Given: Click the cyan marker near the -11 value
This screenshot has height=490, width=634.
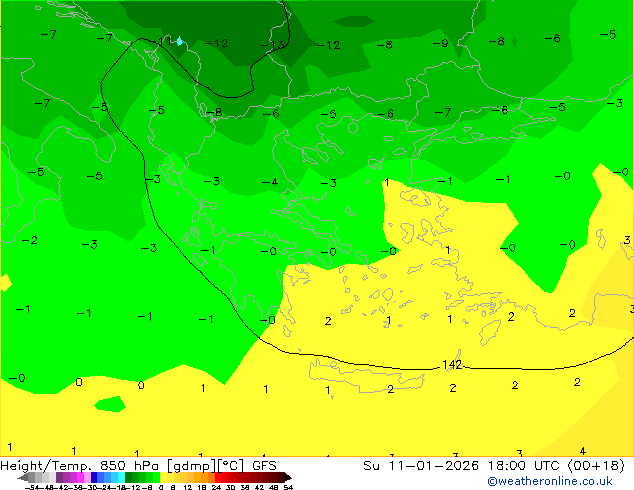Looking at the screenshot, I should coord(179,41).
